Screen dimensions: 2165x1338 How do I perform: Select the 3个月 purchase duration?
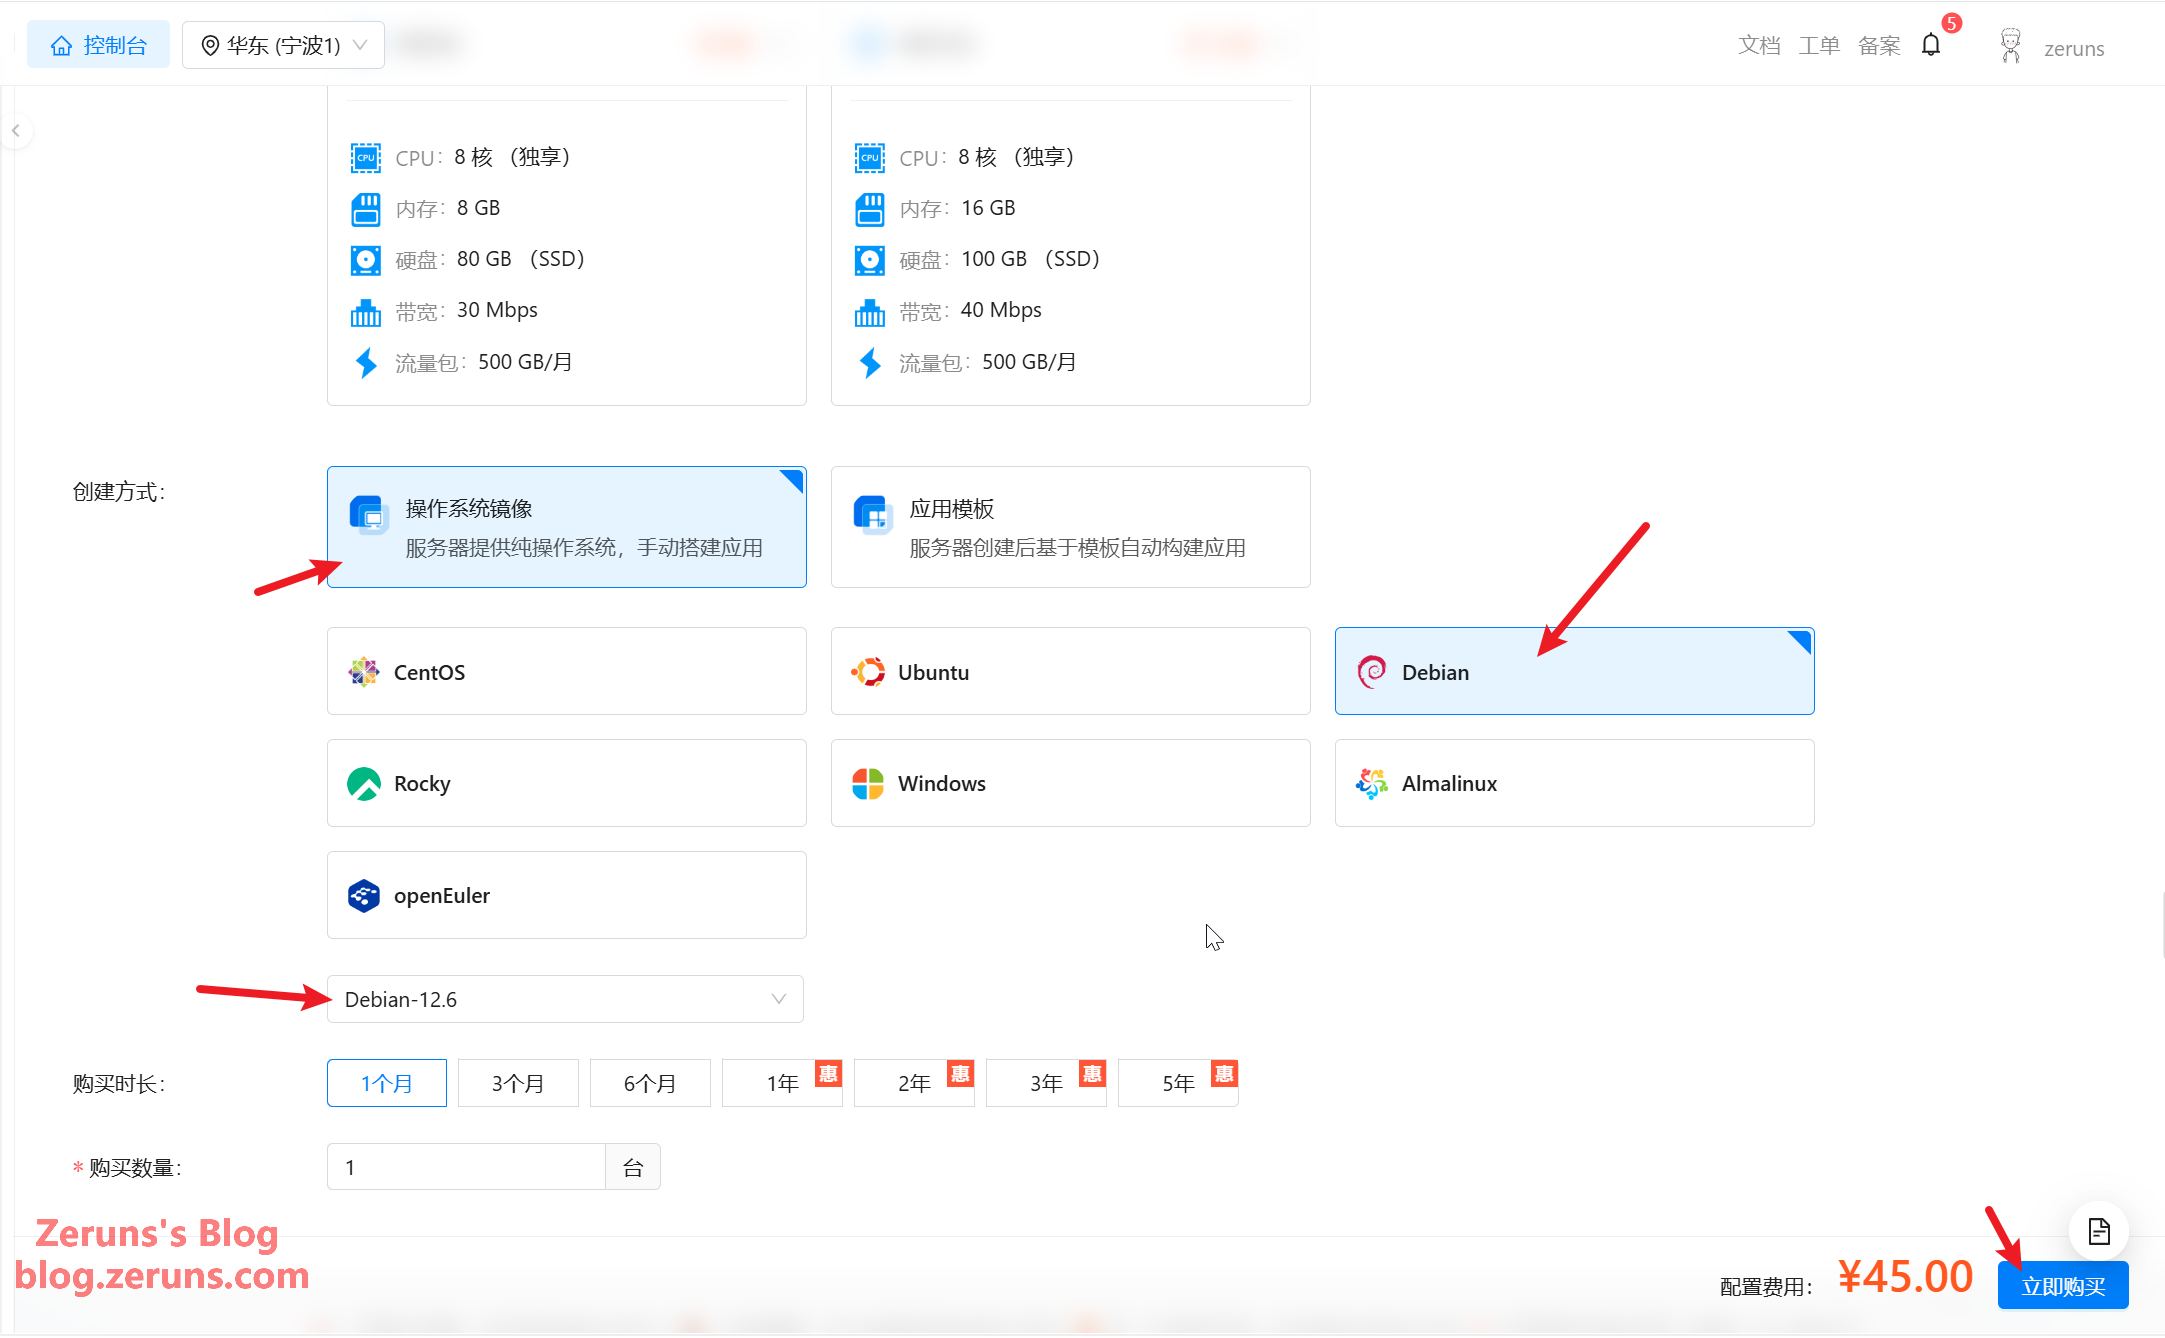518,1083
